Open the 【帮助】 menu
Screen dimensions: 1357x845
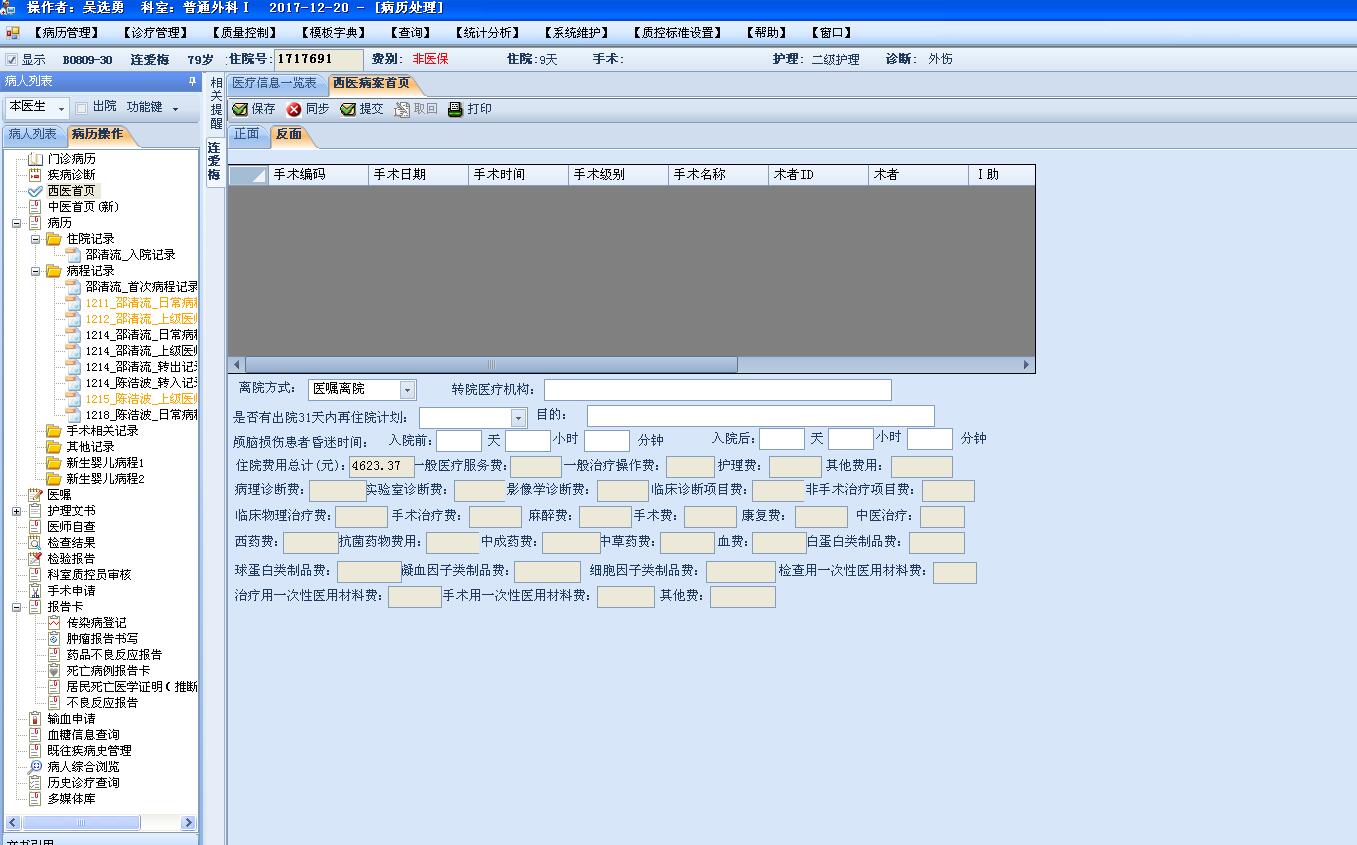point(767,33)
